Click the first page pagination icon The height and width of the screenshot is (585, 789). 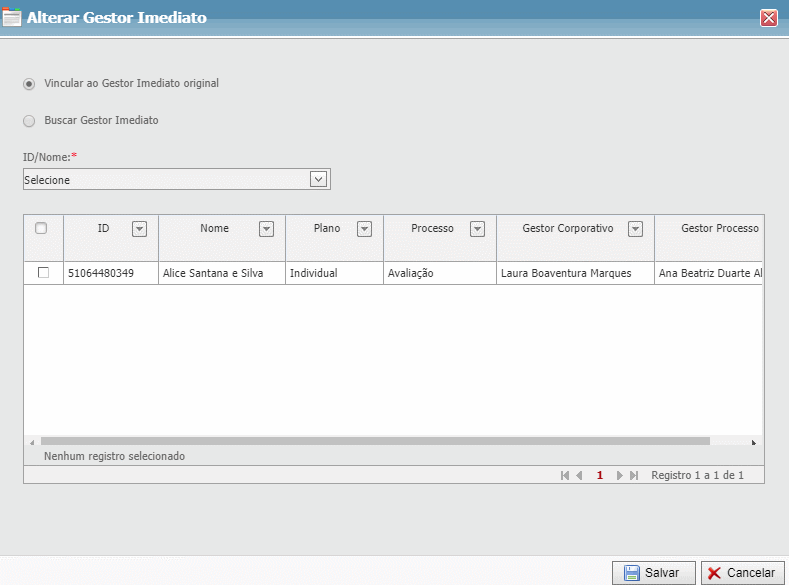click(565, 475)
